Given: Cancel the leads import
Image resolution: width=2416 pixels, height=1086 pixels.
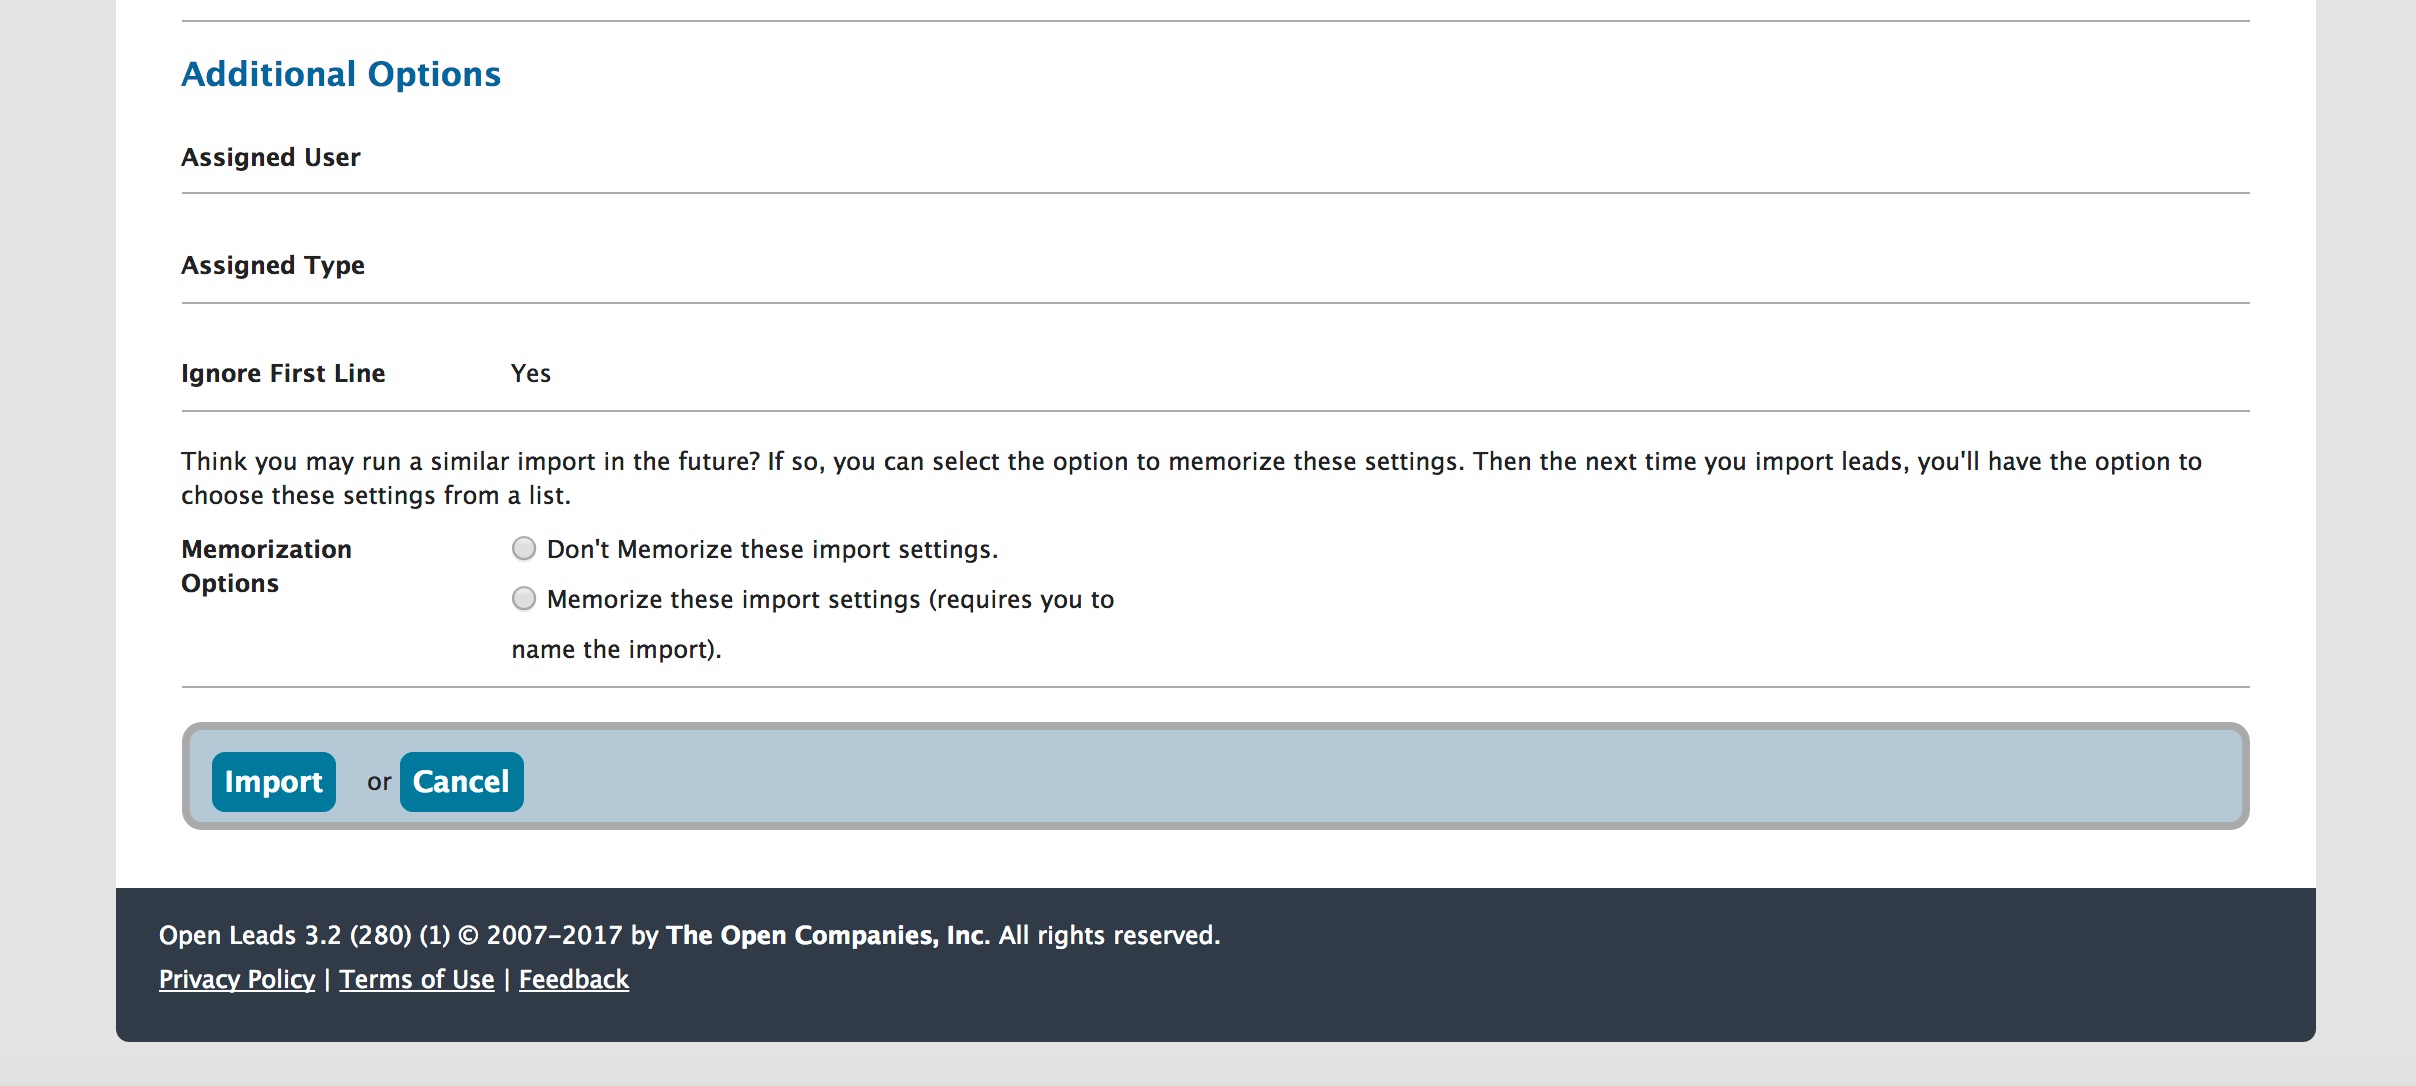Looking at the screenshot, I should coord(461,782).
